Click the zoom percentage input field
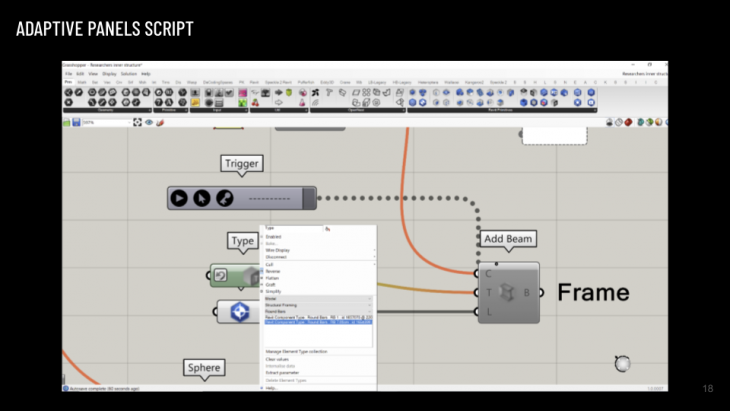The width and height of the screenshot is (730, 411). pyautogui.click(x=106, y=122)
